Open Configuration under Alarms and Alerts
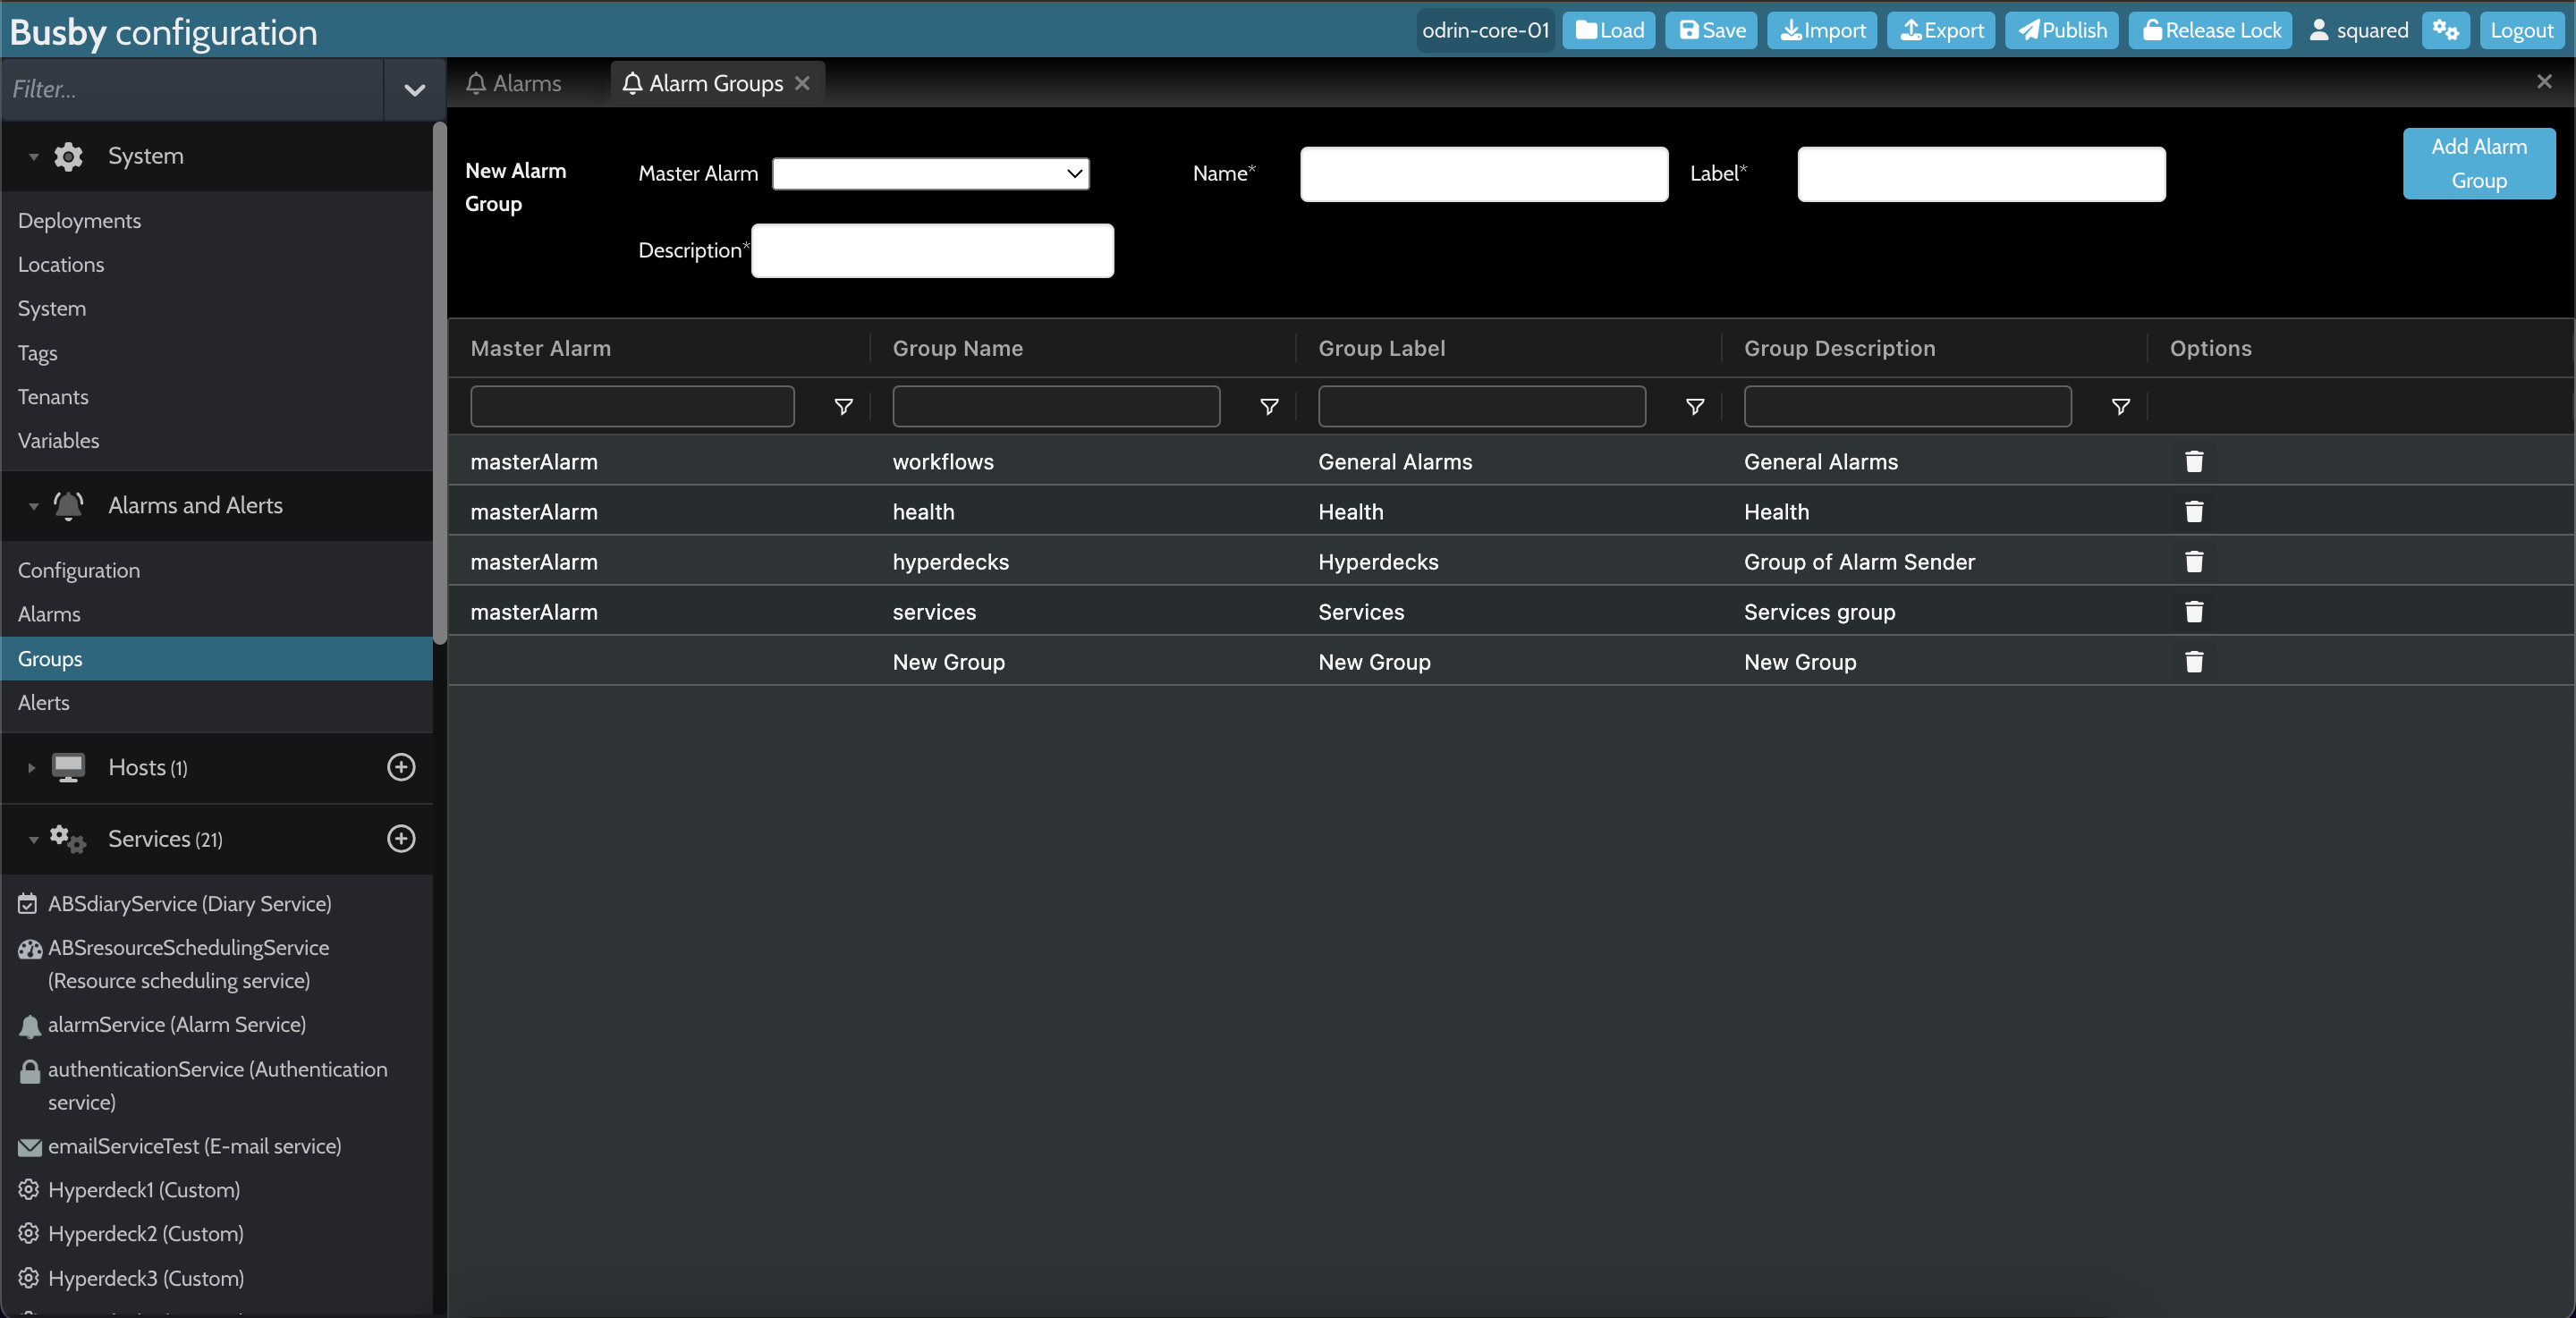 [x=79, y=570]
